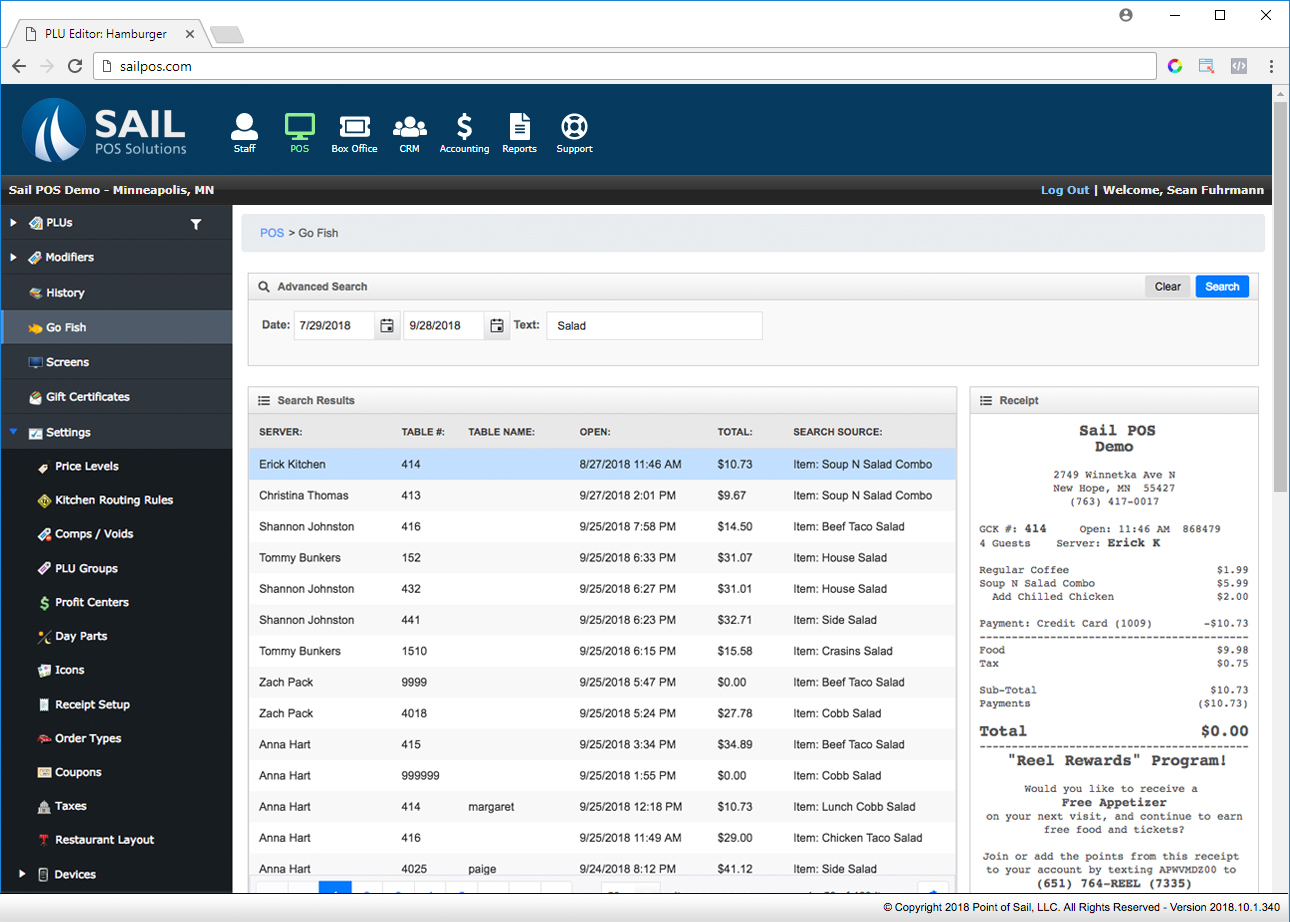Select the Erick Kitchen result row
The height and width of the screenshot is (922, 1290).
(602, 464)
